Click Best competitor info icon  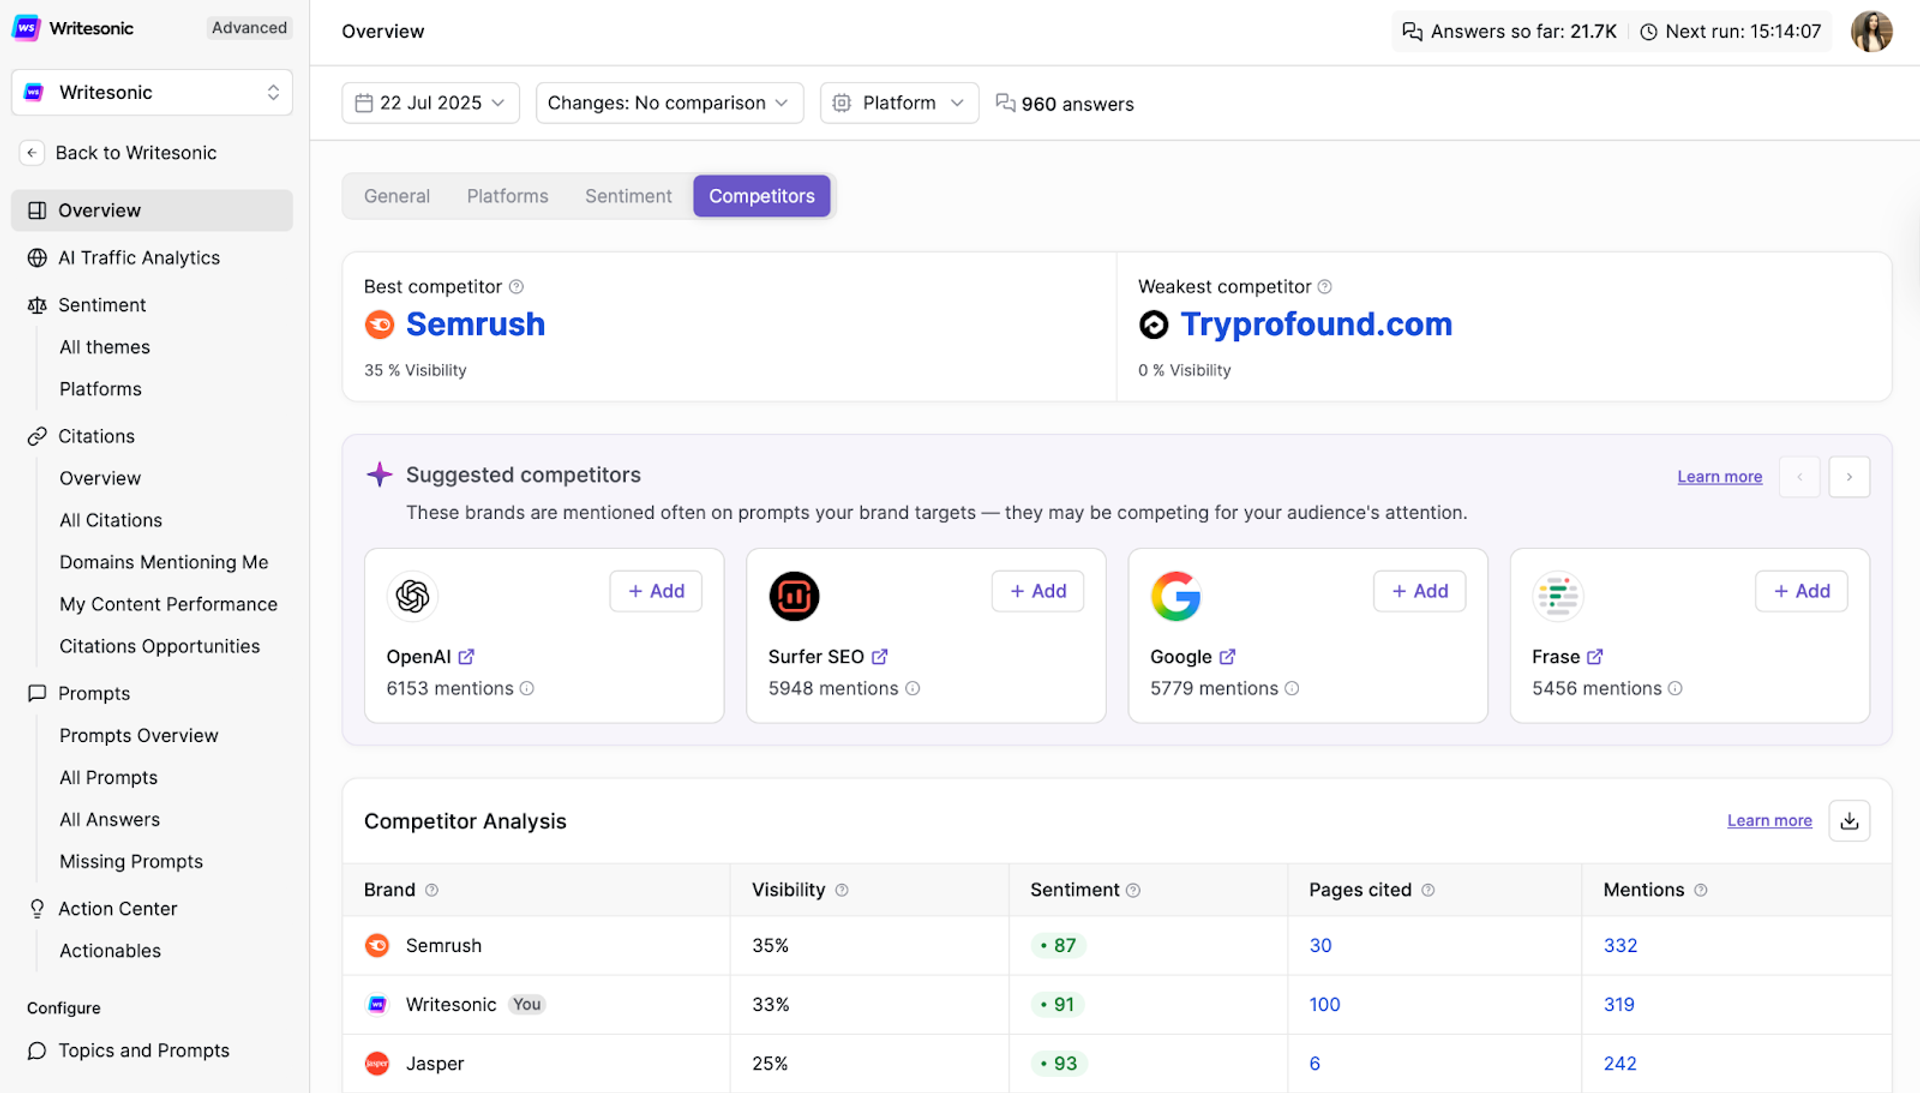(516, 287)
